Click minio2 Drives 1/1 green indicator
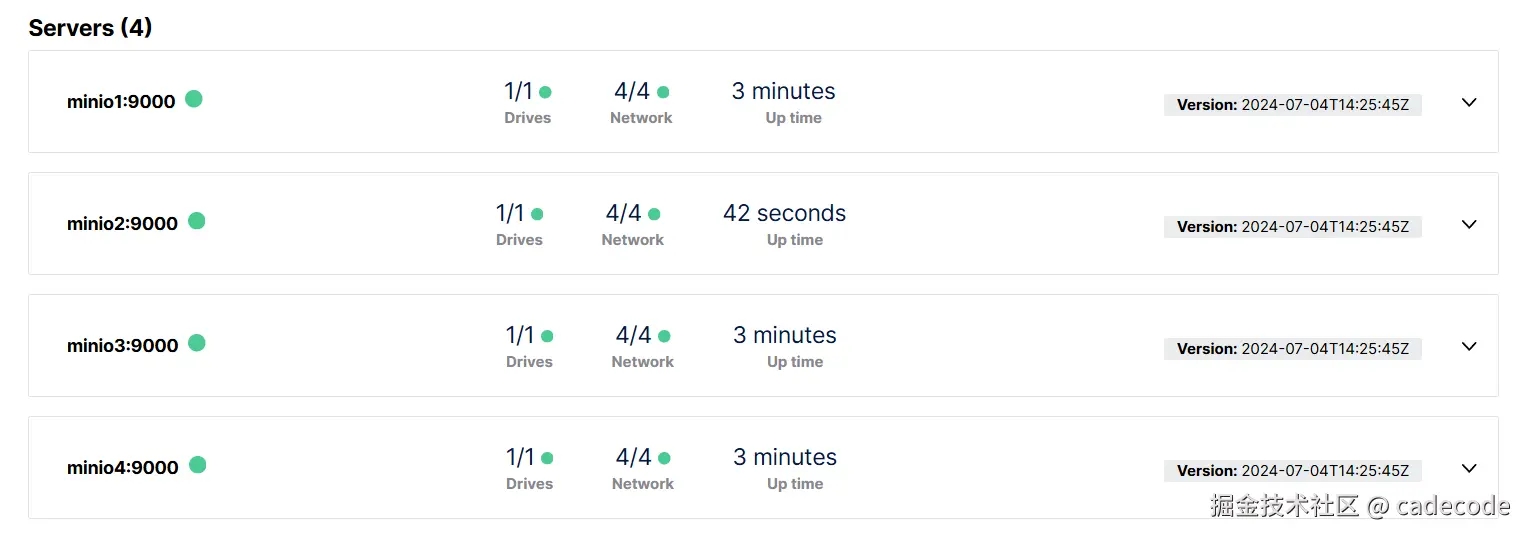 pyautogui.click(x=537, y=214)
